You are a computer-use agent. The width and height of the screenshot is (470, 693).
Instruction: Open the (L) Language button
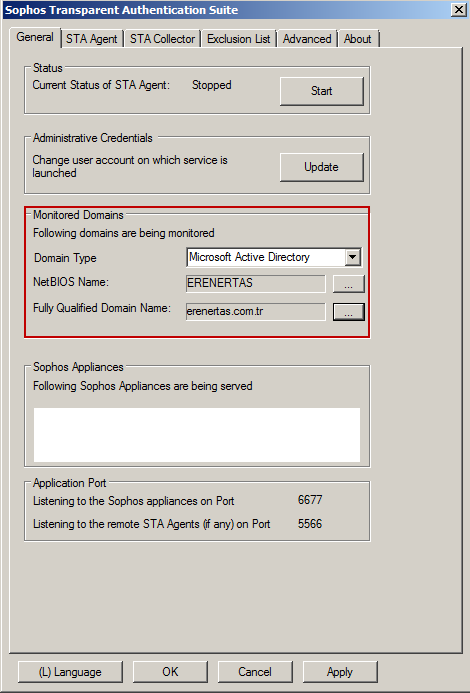(x=70, y=672)
